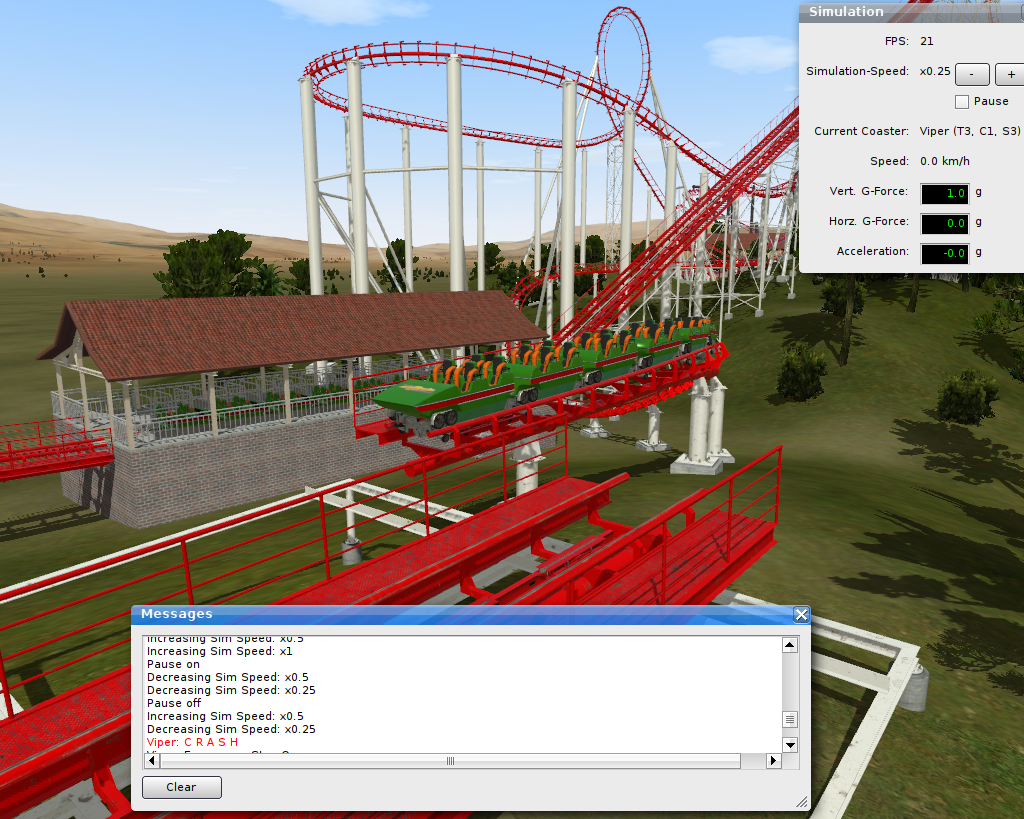Enable the Pause checkbox

(961, 102)
